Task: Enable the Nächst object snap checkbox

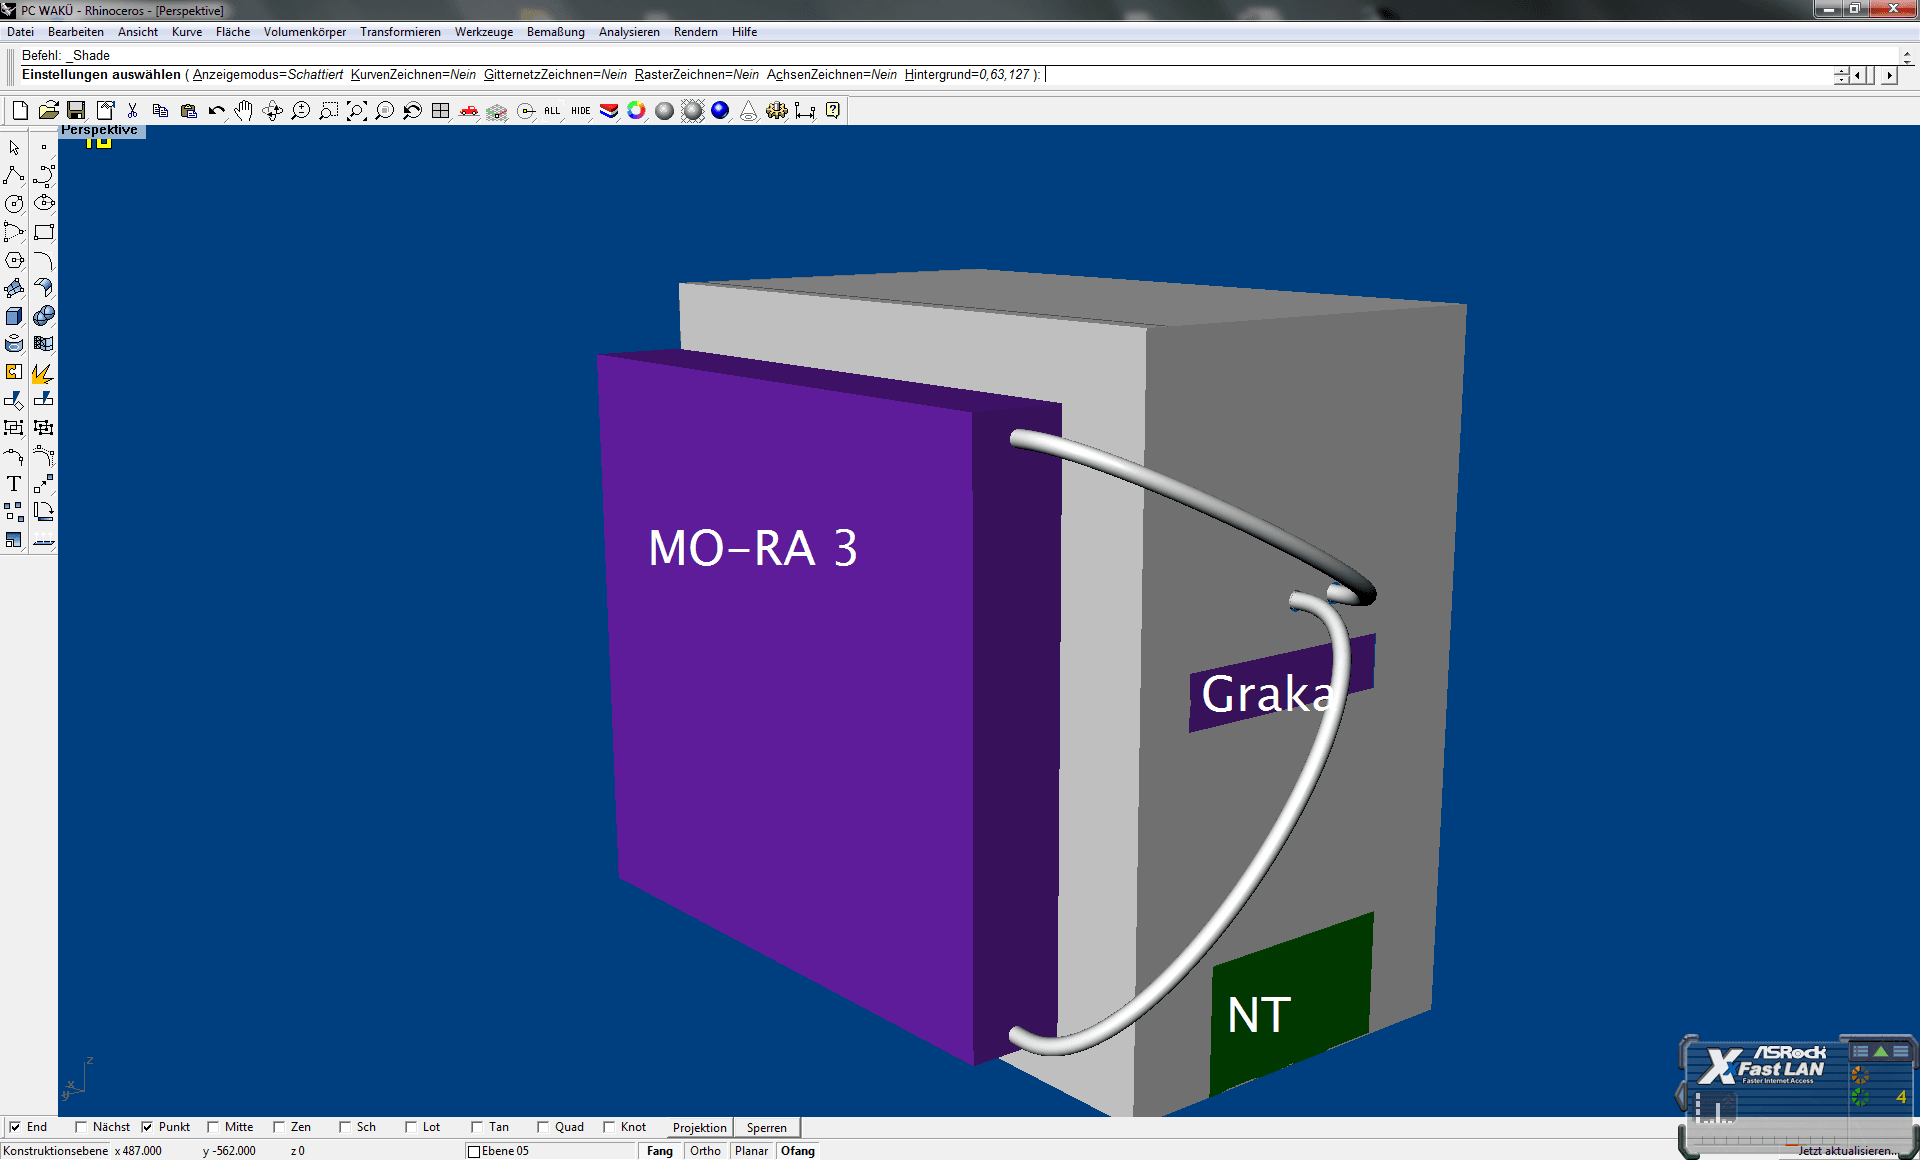Action: click(81, 1127)
